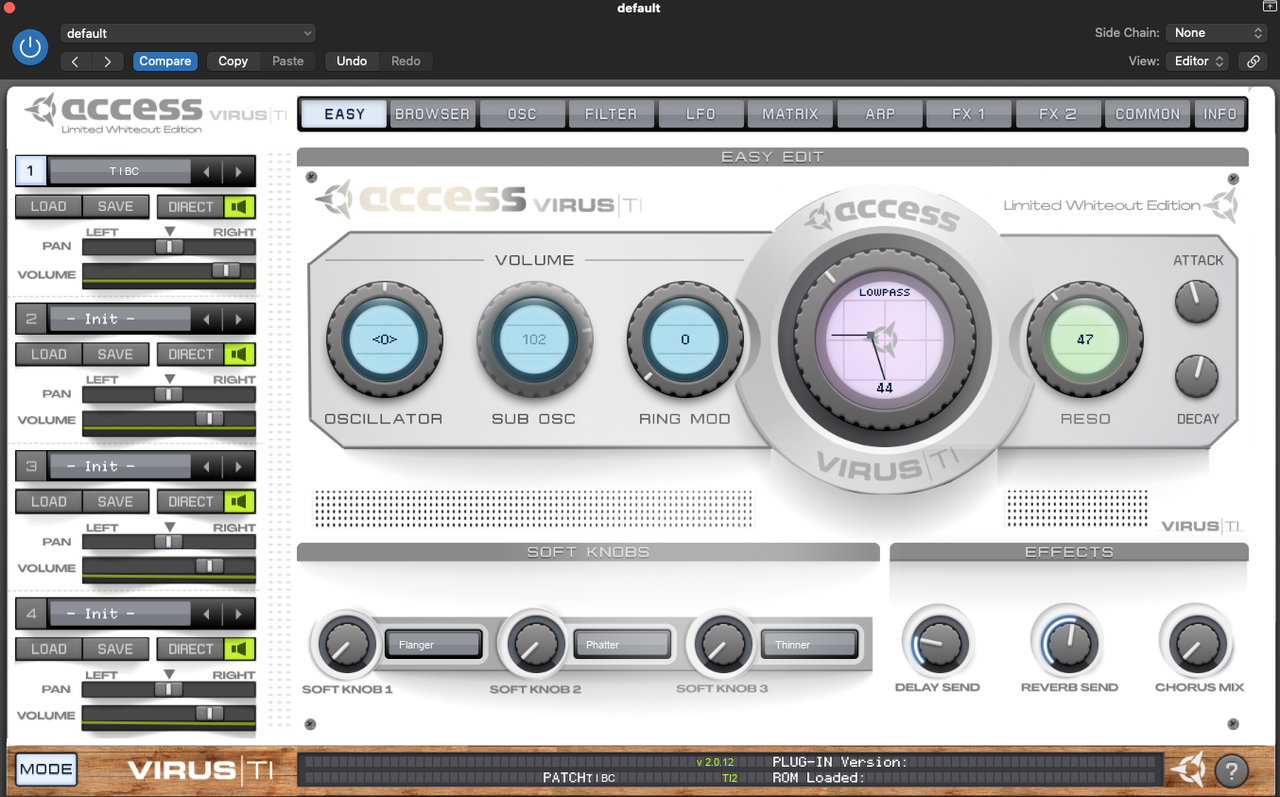Click the speaker icon on part 3

click(x=238, y=501)
